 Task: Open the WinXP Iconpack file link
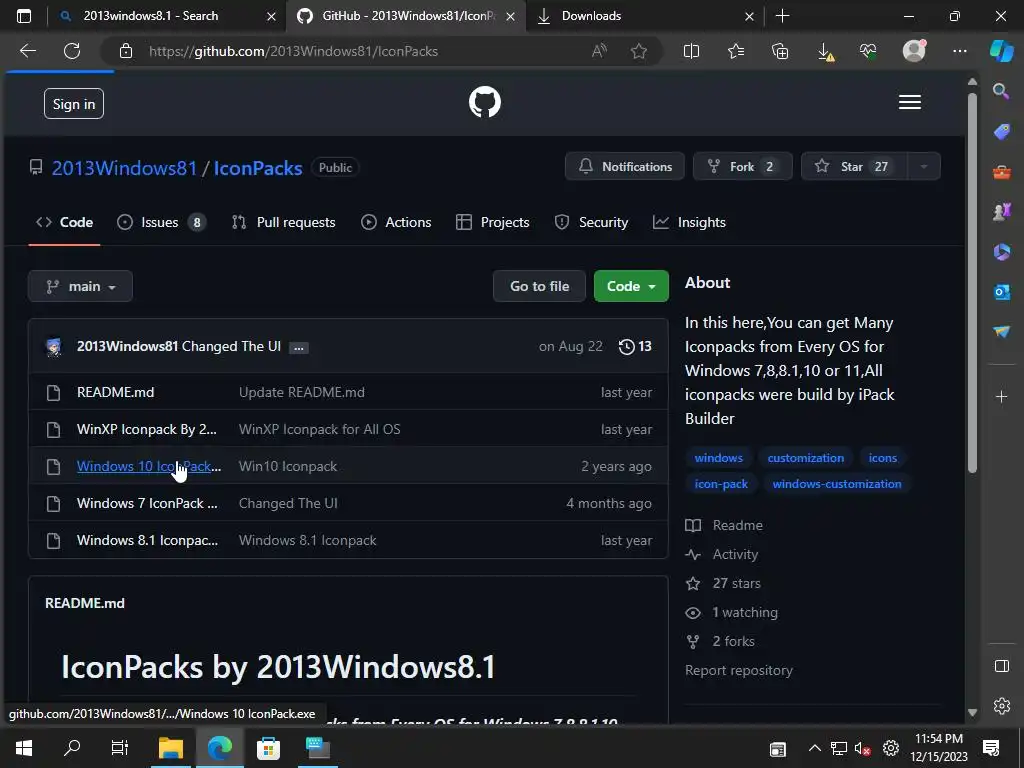[146, 429]
